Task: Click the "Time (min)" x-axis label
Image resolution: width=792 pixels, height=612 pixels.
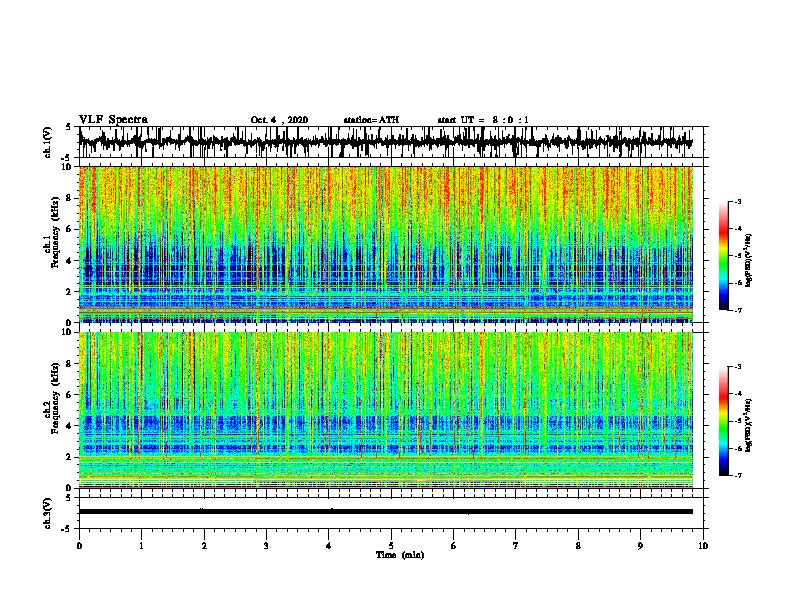Action: 400,555
